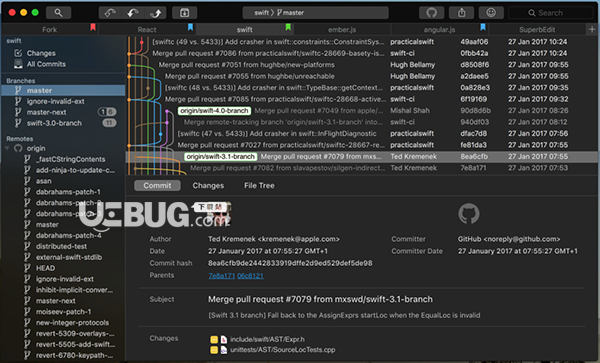The width and height of the screenshot is (600, 363).
Task: Select commit 49aaf06 in the list
Action: click(362, 42)
